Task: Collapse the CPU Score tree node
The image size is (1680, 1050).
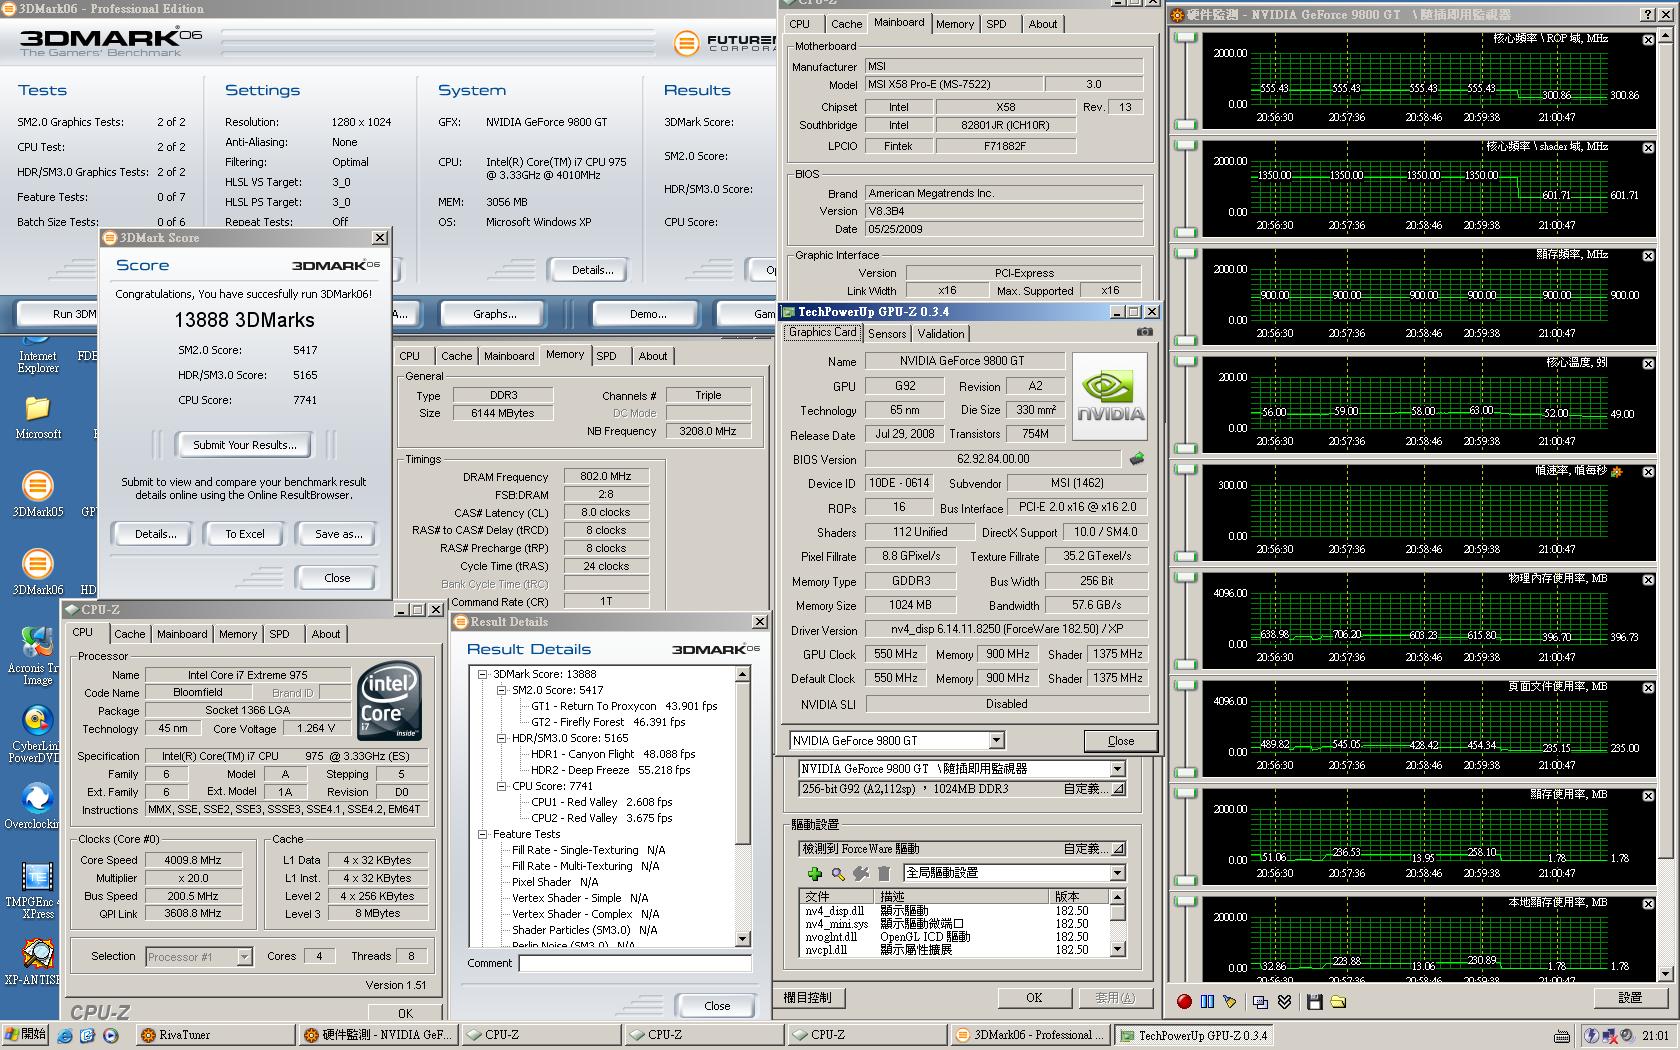Action: (501, 786)
